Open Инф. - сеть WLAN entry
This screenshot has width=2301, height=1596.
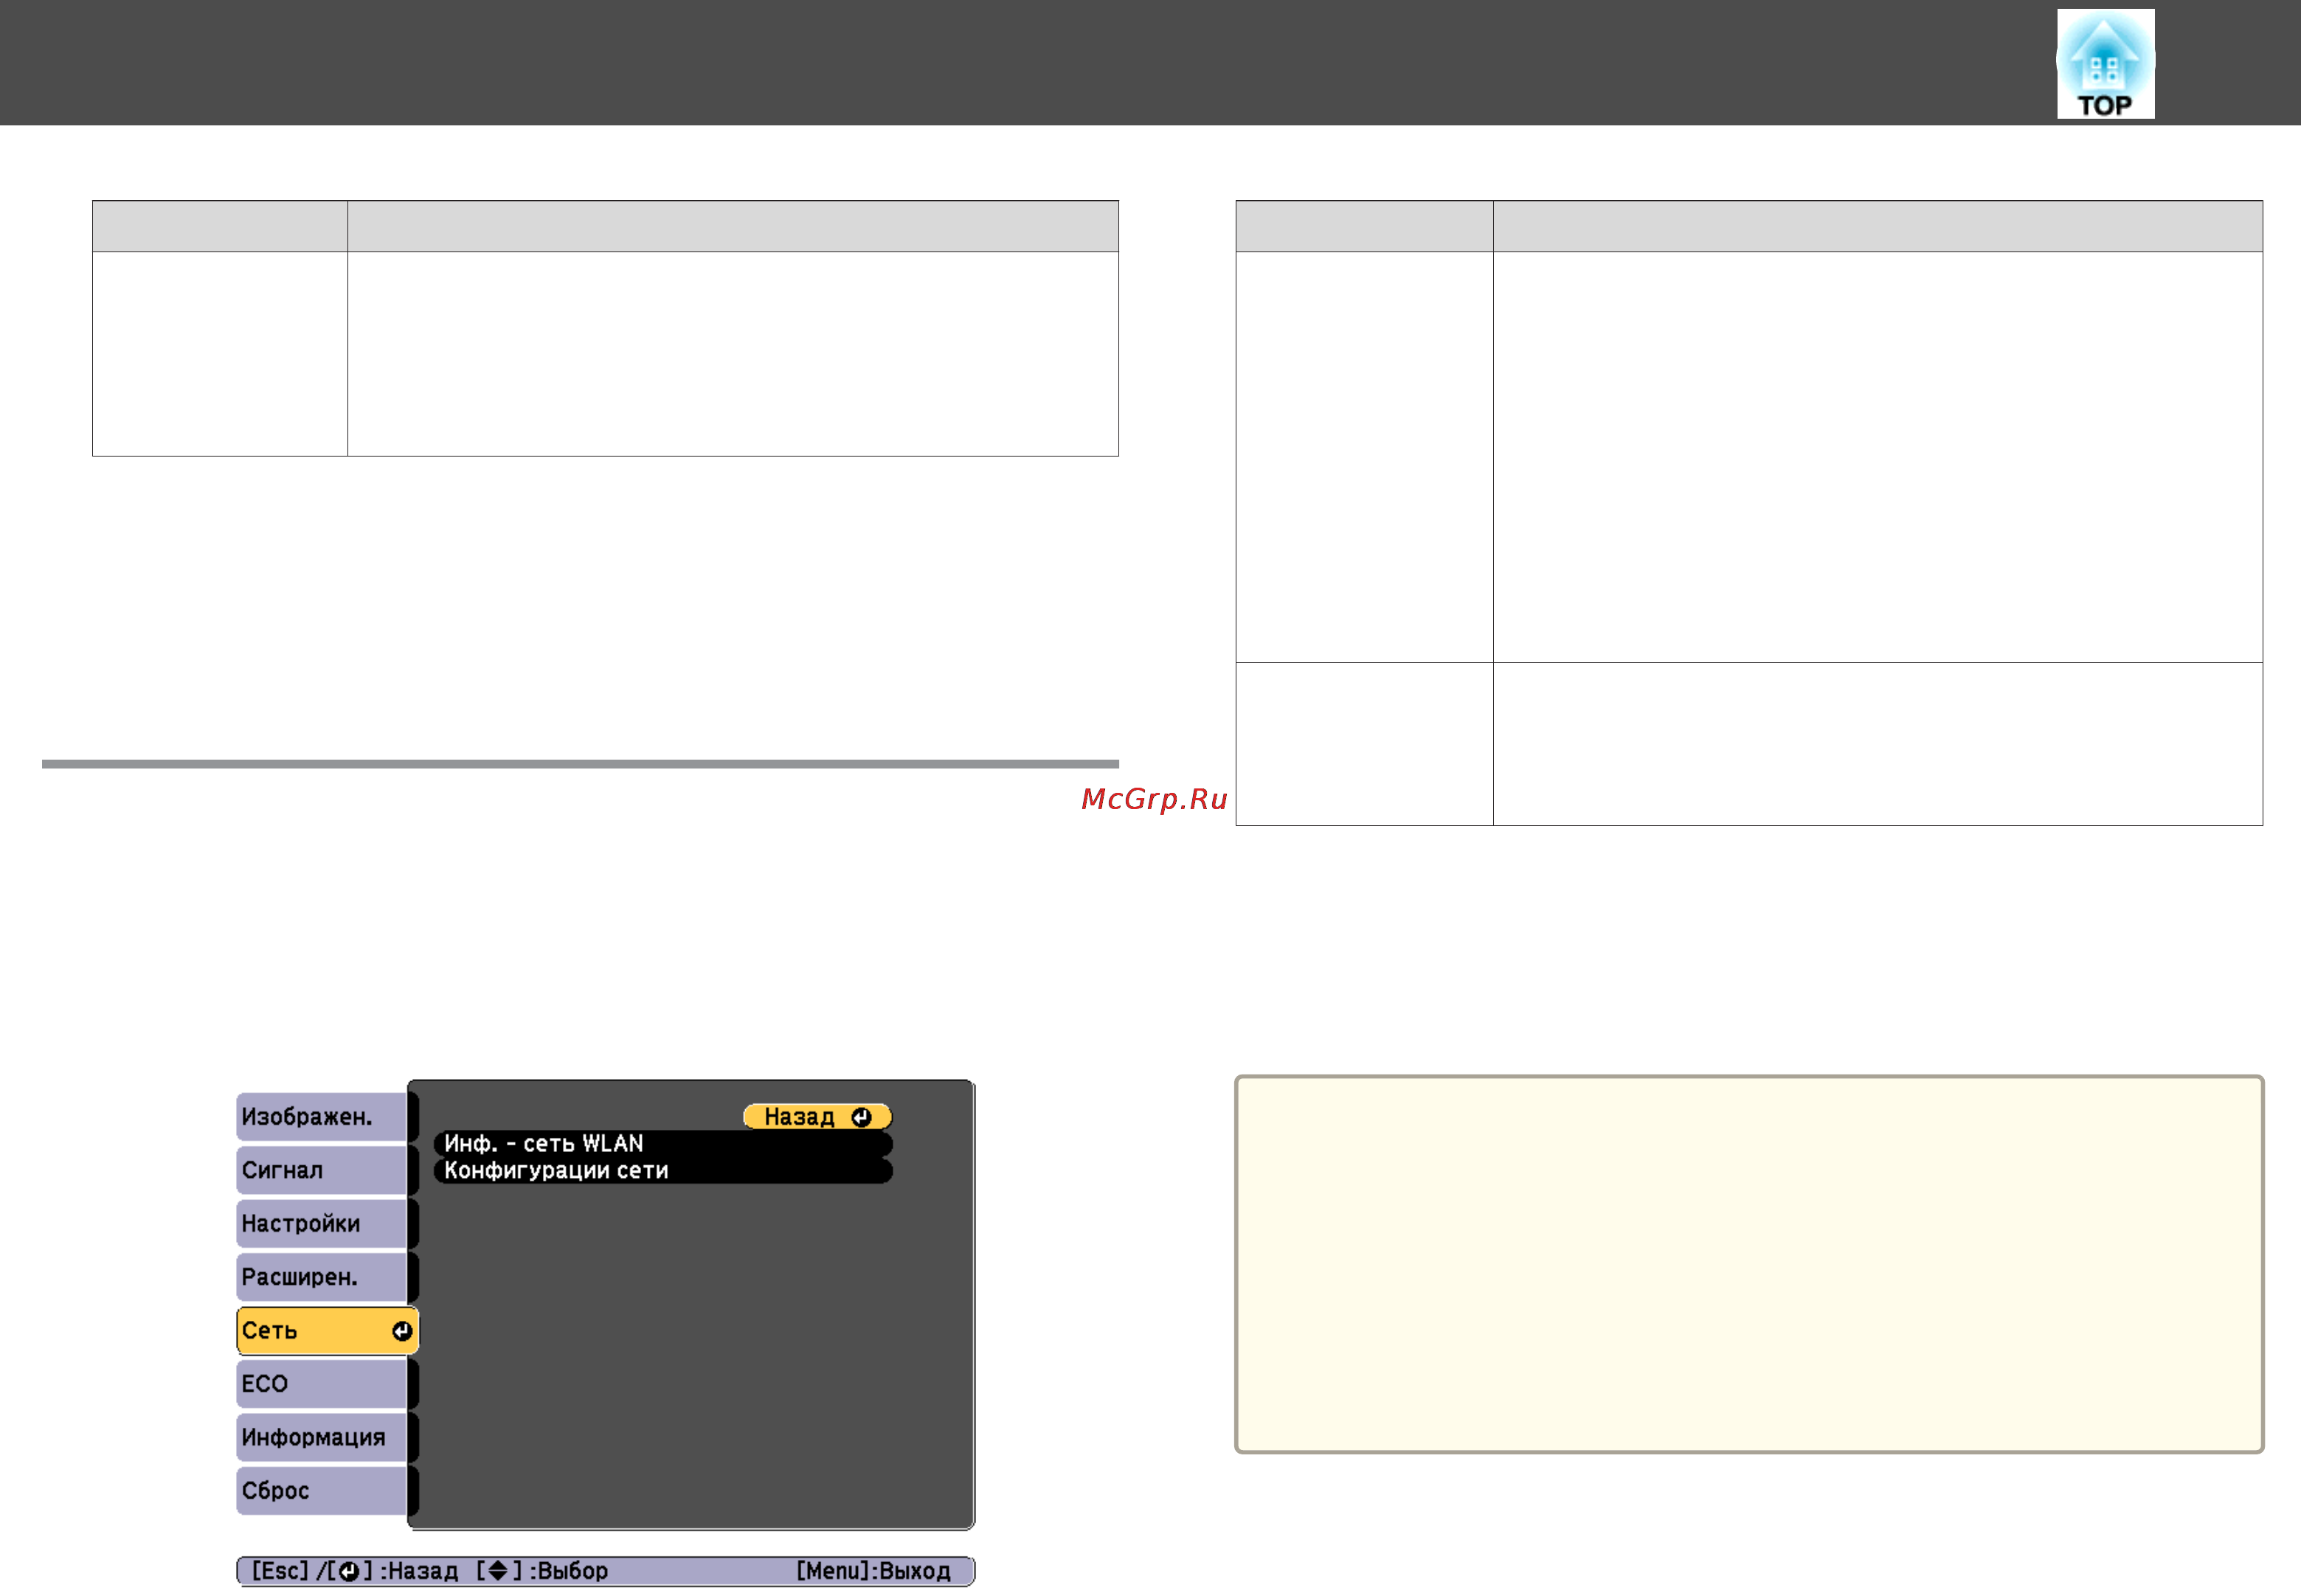(663, 1143)
